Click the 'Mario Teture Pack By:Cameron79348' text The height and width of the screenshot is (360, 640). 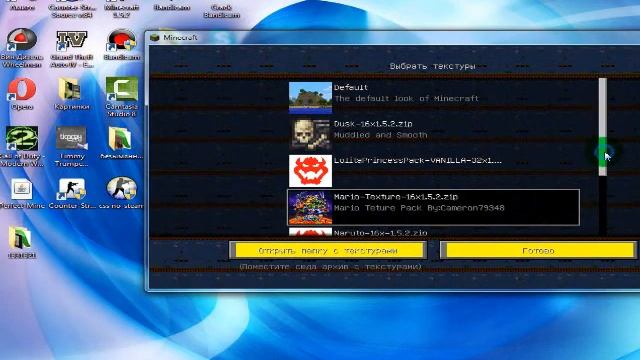419,208
